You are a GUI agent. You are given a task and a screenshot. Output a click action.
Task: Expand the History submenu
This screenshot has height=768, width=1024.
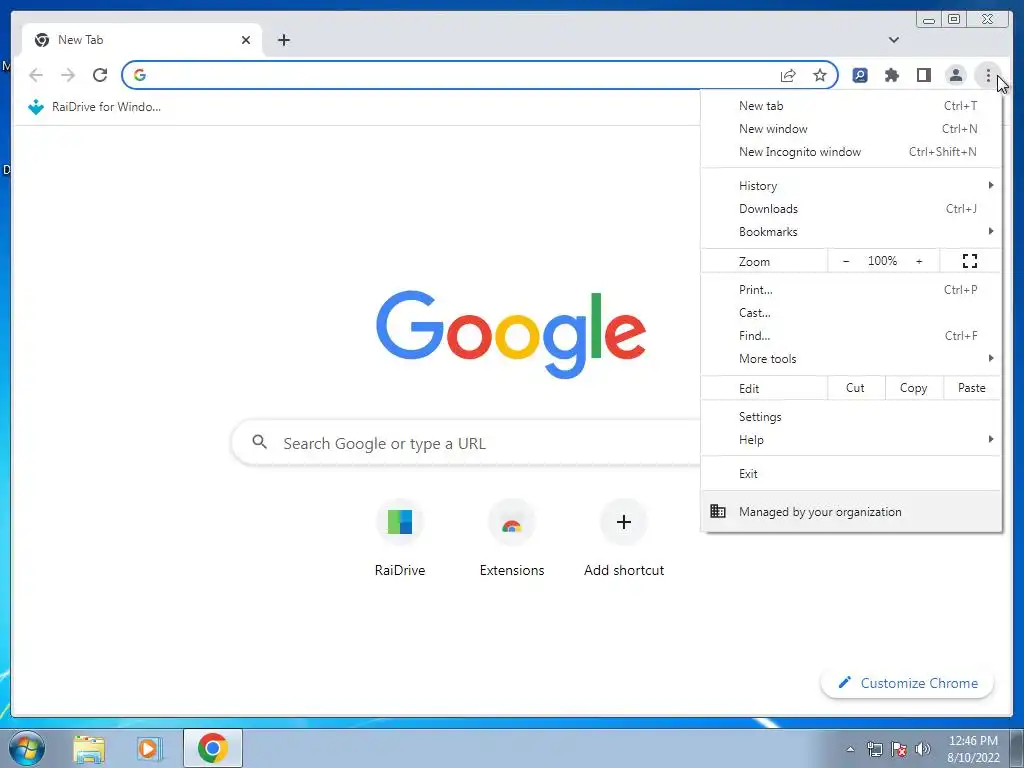pyautogui.click(x=851, y=185)
